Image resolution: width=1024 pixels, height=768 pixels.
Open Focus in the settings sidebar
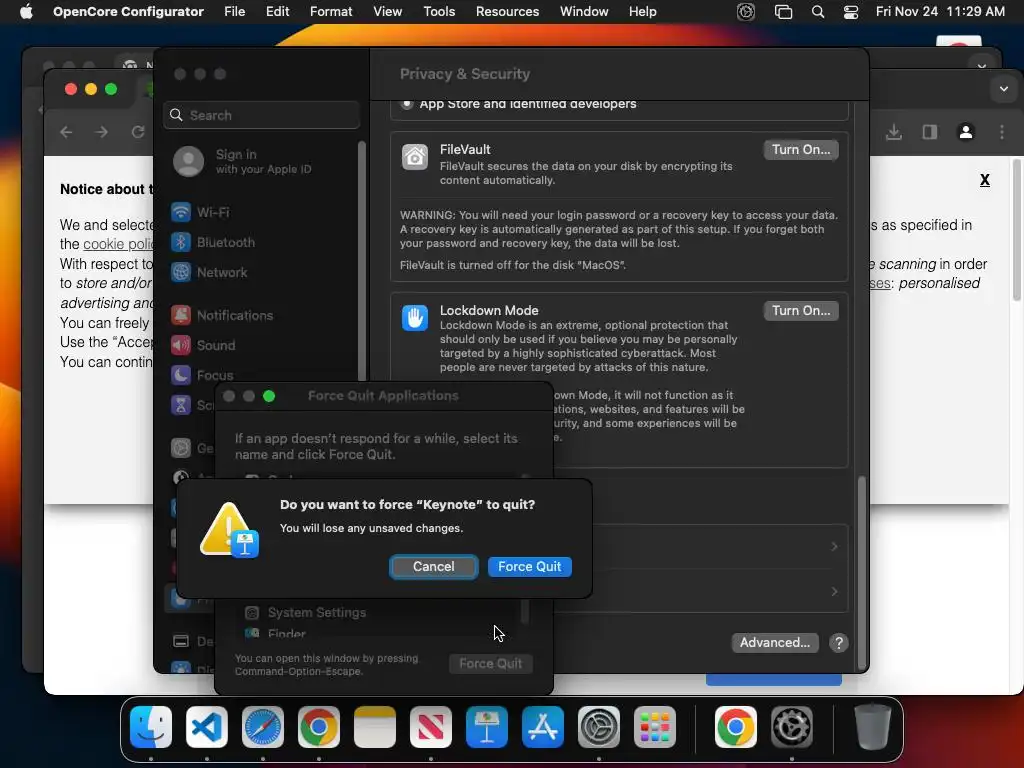click(202, 375)
